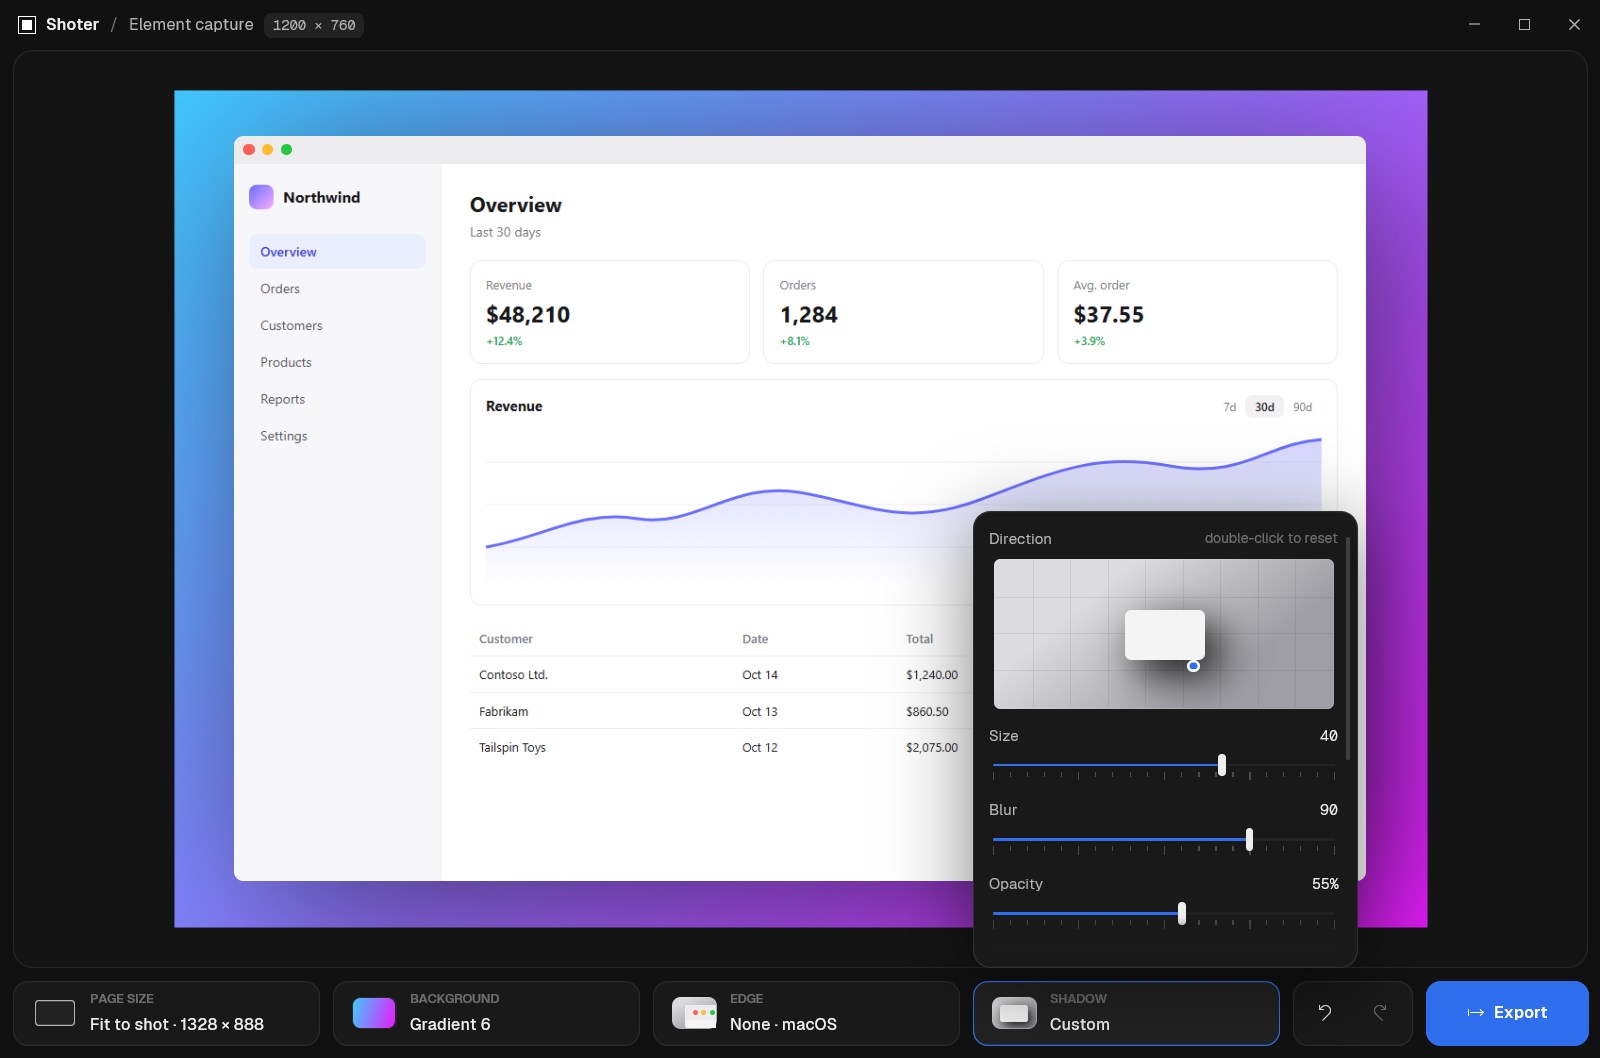Click the shadow preview icon

tap(1014, 1013)
